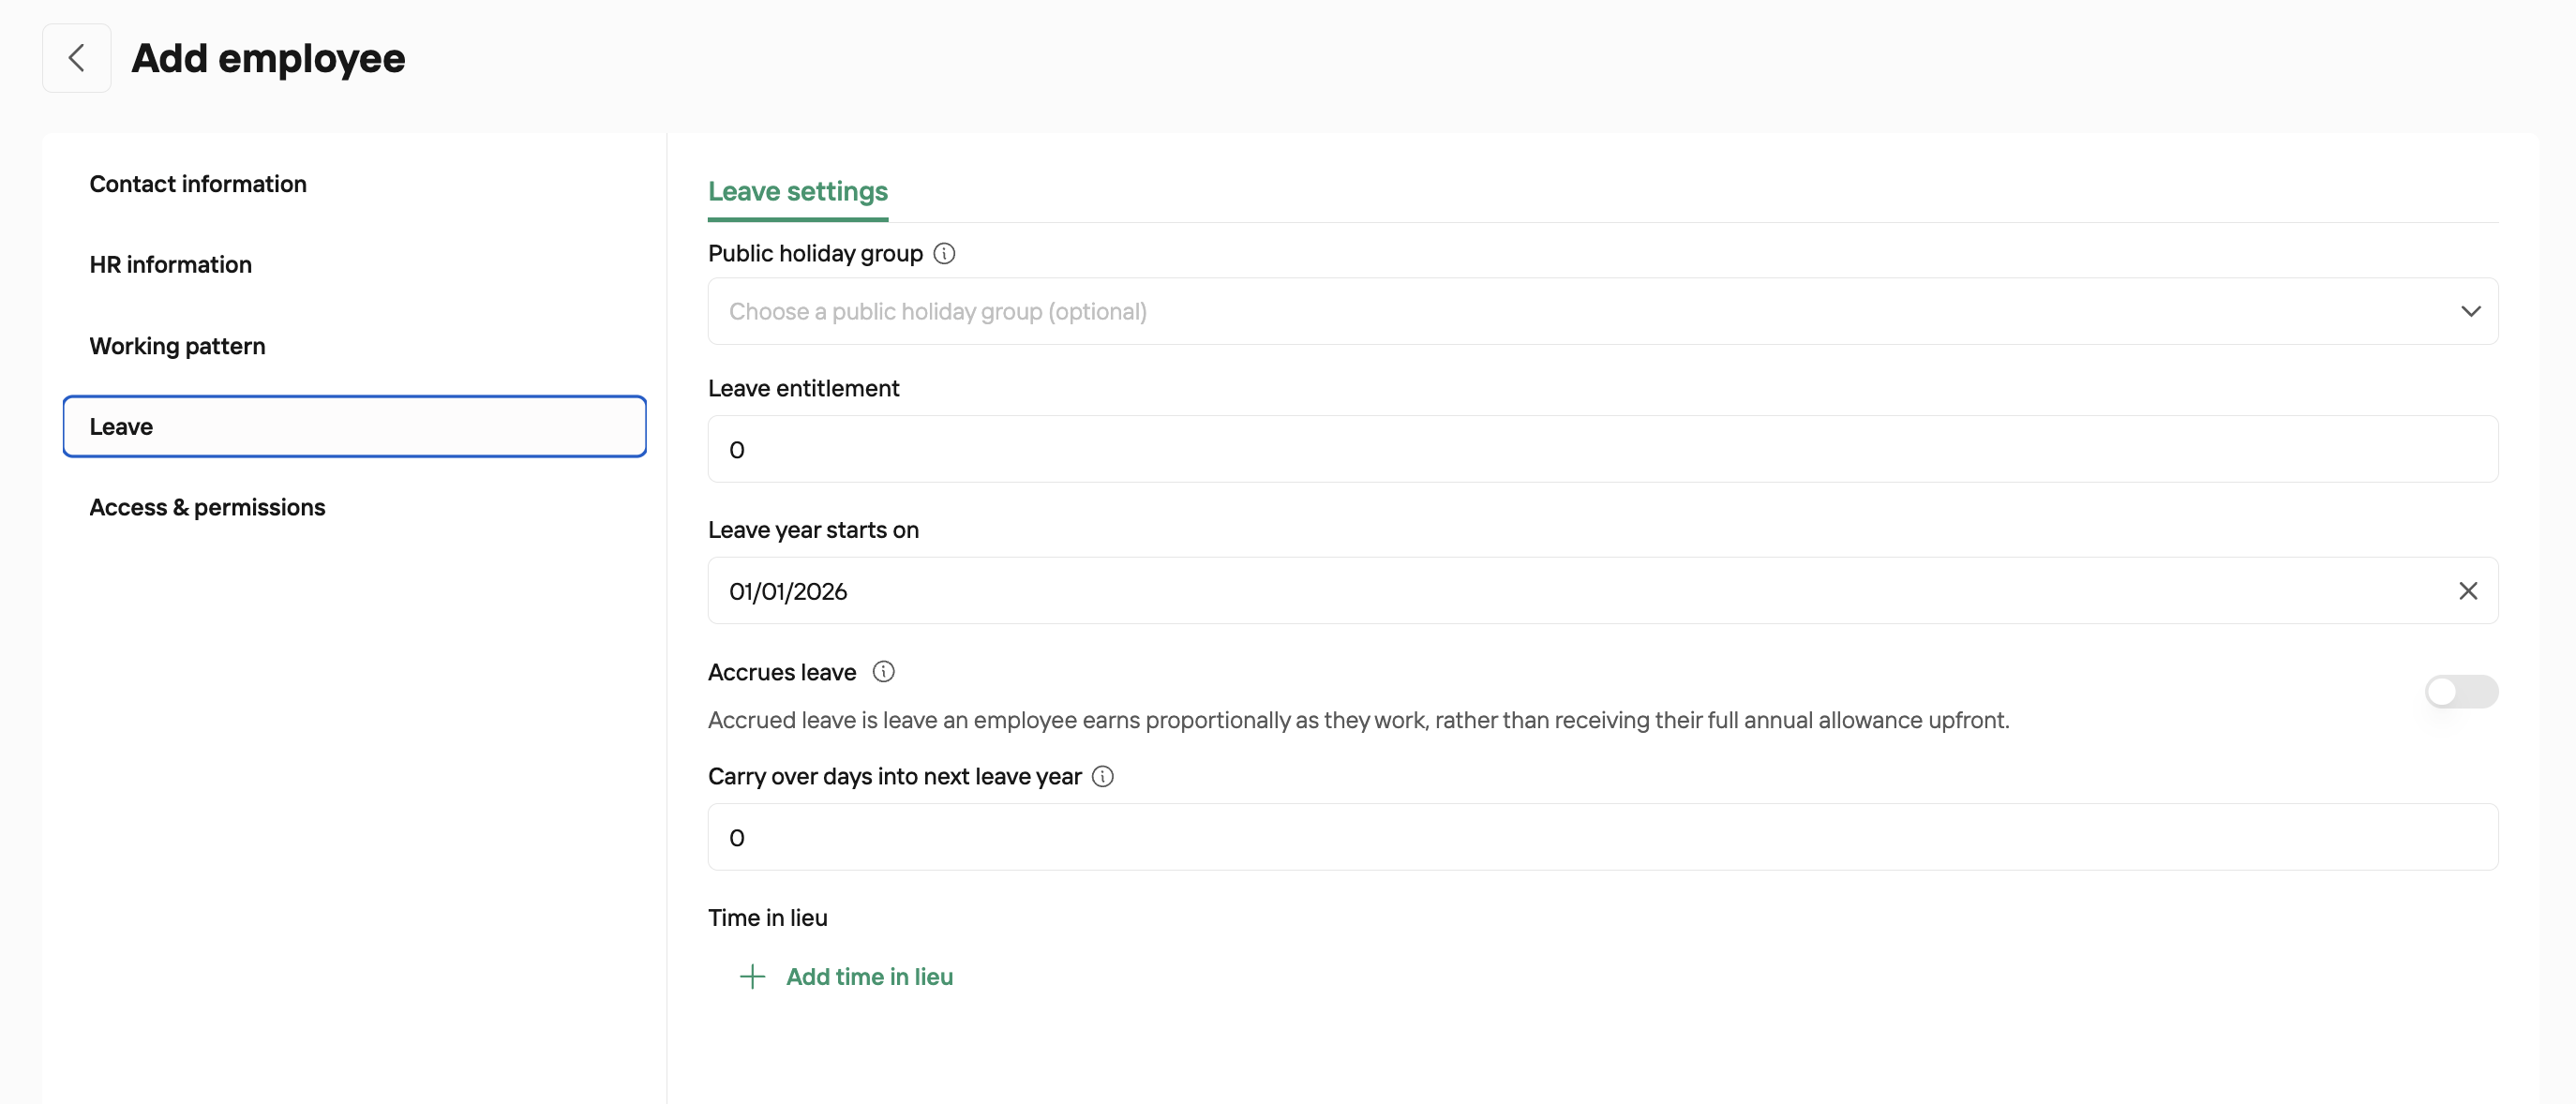Clear the leave year start date
The height and width of the screenshot is (1104, 2576).
(x=2467, y=591)
